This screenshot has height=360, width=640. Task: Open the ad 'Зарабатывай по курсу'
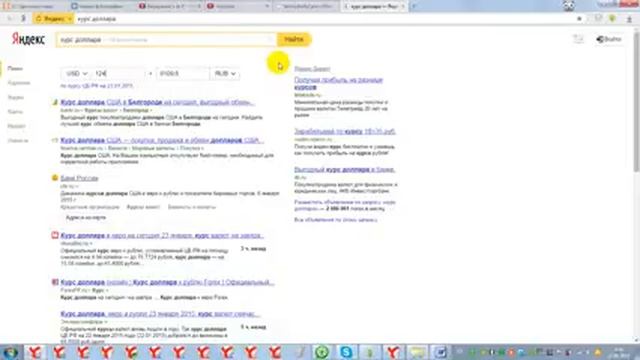click(x=345, y=131)
